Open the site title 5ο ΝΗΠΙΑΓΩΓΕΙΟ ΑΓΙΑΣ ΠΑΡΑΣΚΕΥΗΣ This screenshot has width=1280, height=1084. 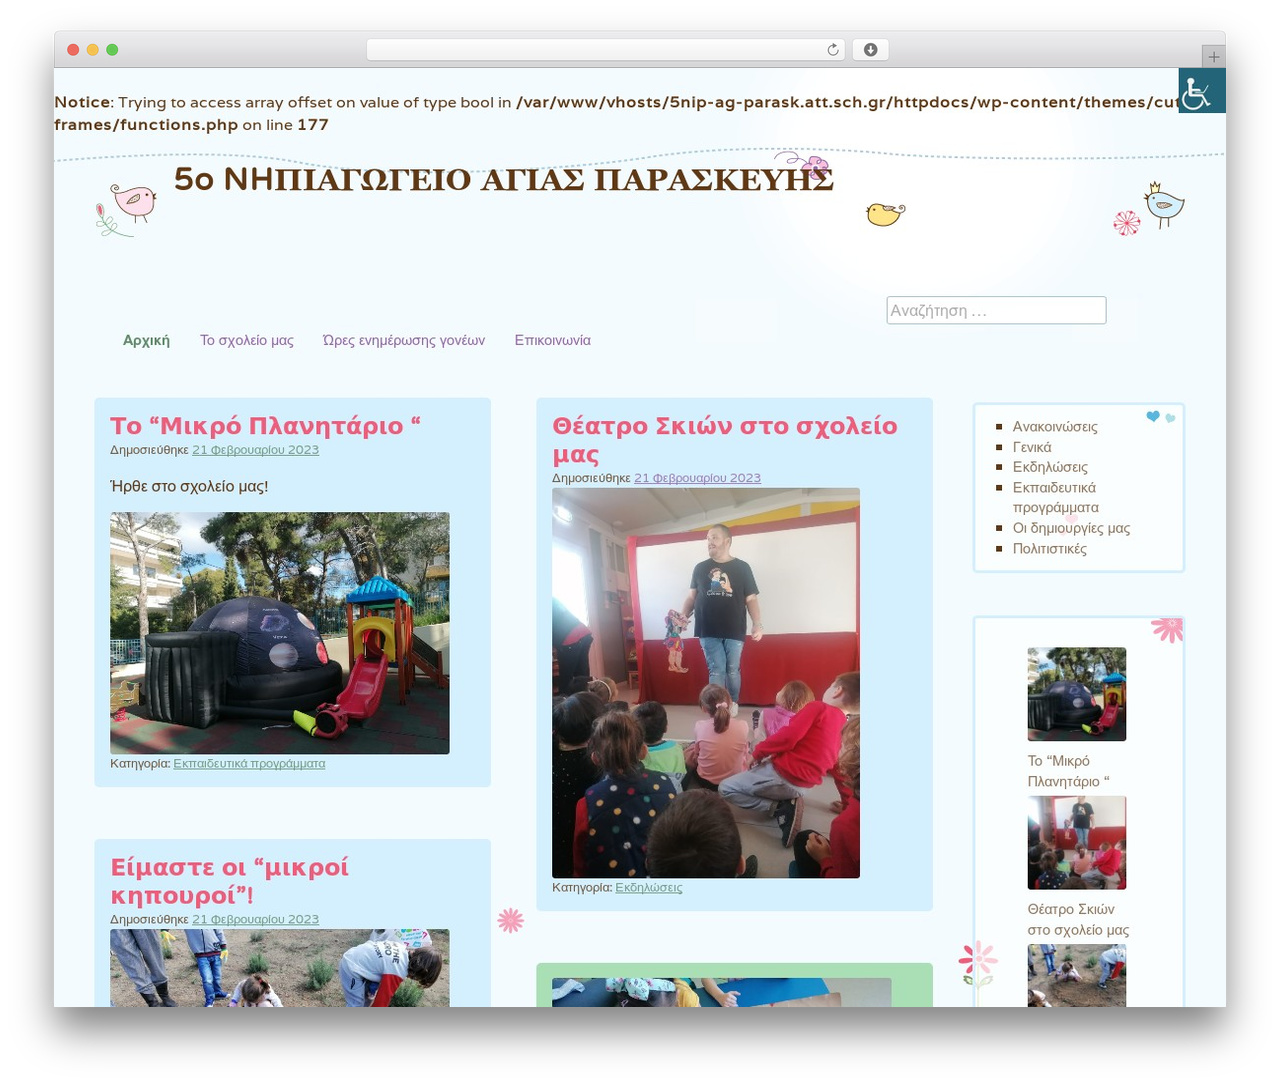(x=503, y=179)
